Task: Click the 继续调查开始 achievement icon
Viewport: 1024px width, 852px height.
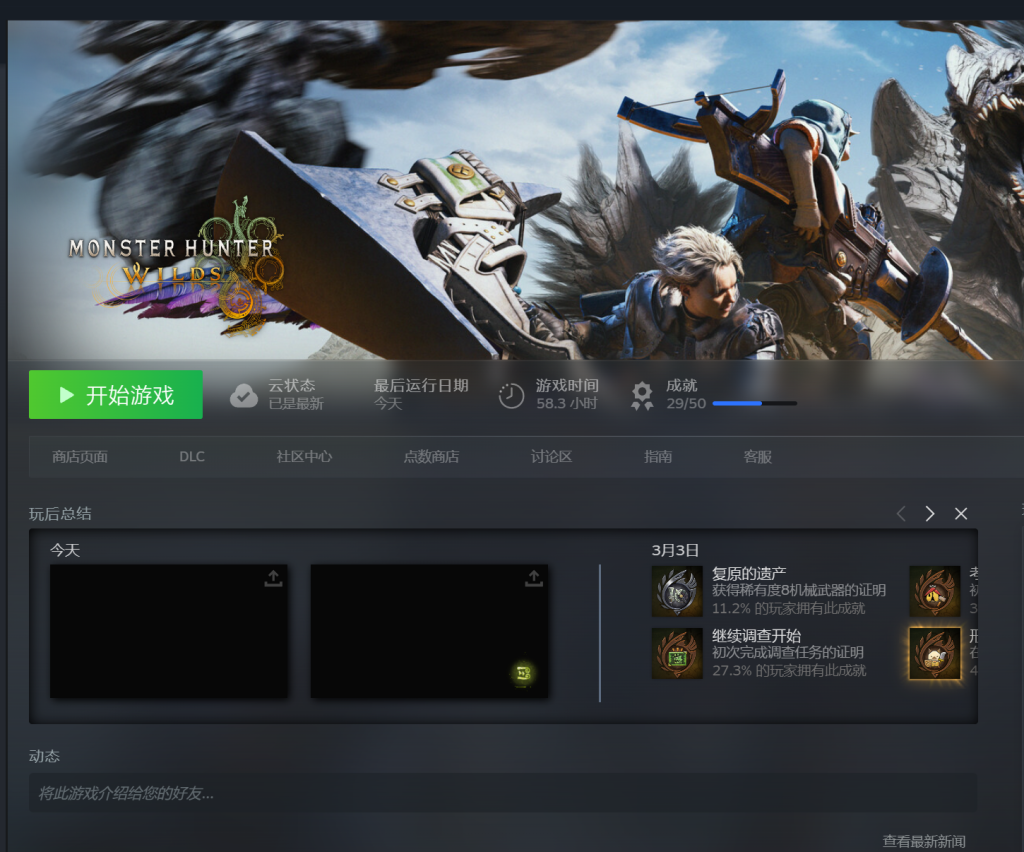Action: pyautogui.click(x=677, y=654)
